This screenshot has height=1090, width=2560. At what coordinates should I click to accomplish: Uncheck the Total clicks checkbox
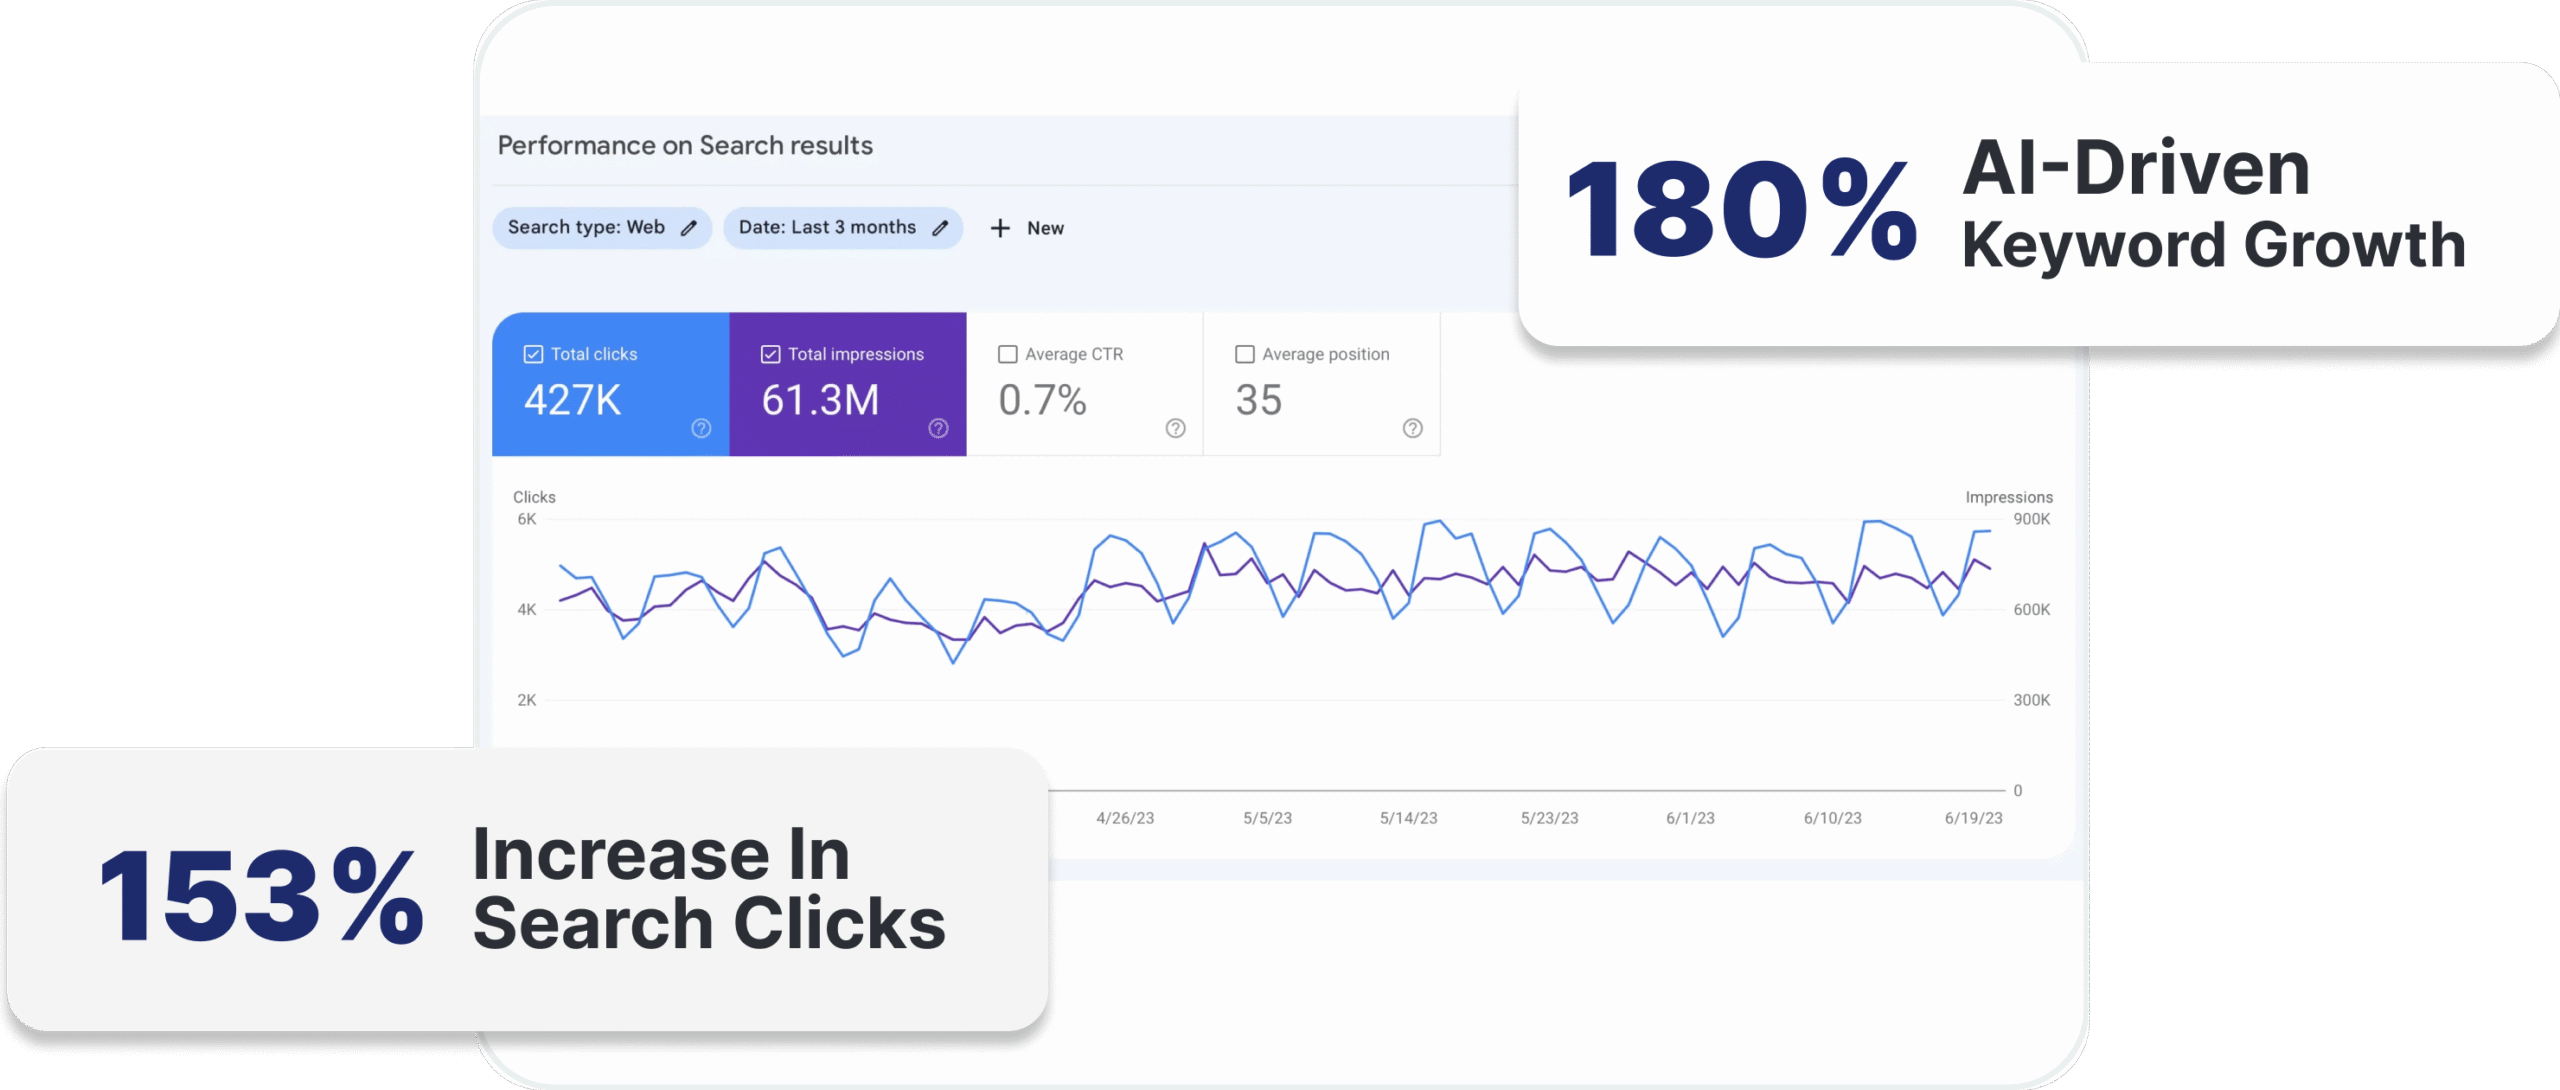tap(533, 354)
